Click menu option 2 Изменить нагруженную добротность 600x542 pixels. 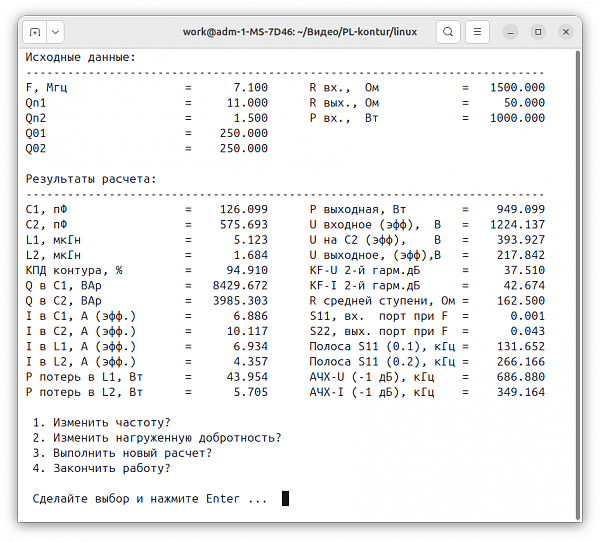click(x=155, y=437)
